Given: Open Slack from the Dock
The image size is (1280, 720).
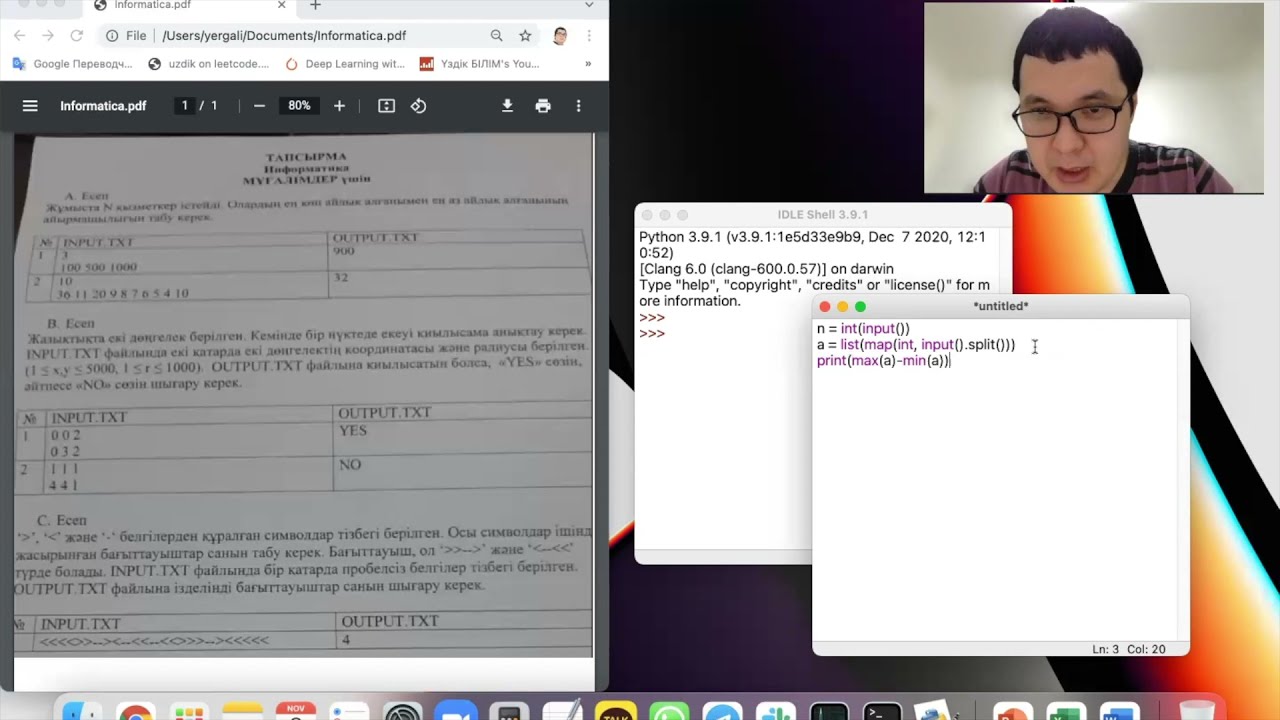Looking at the screenshot, I should 776,710.
